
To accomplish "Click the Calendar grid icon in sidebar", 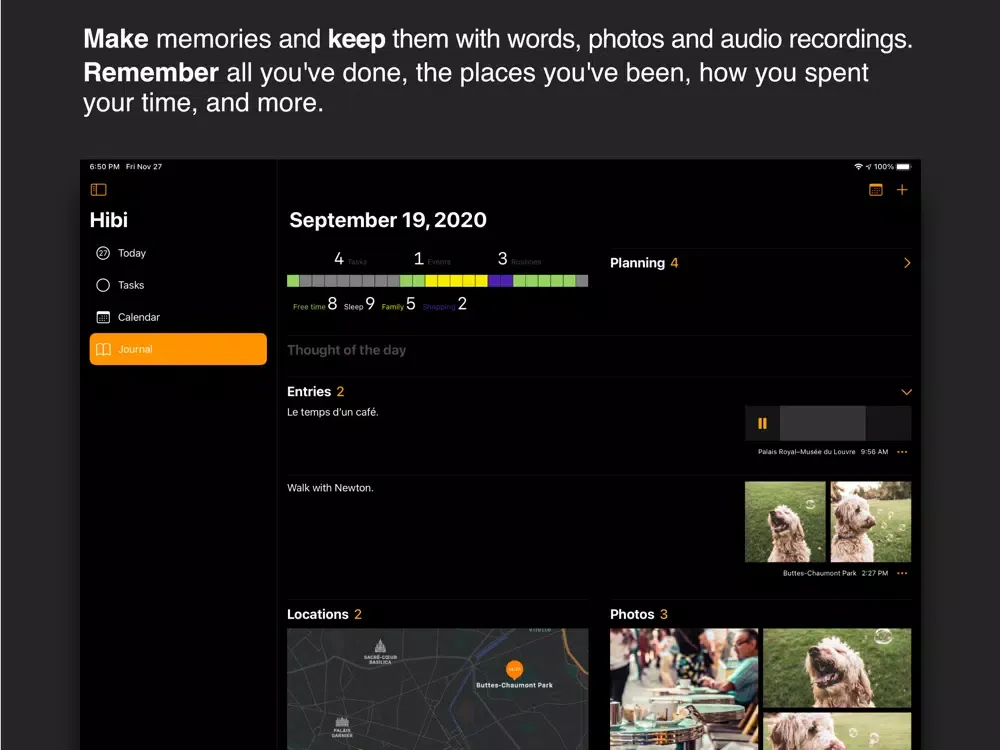I will 103,317.
